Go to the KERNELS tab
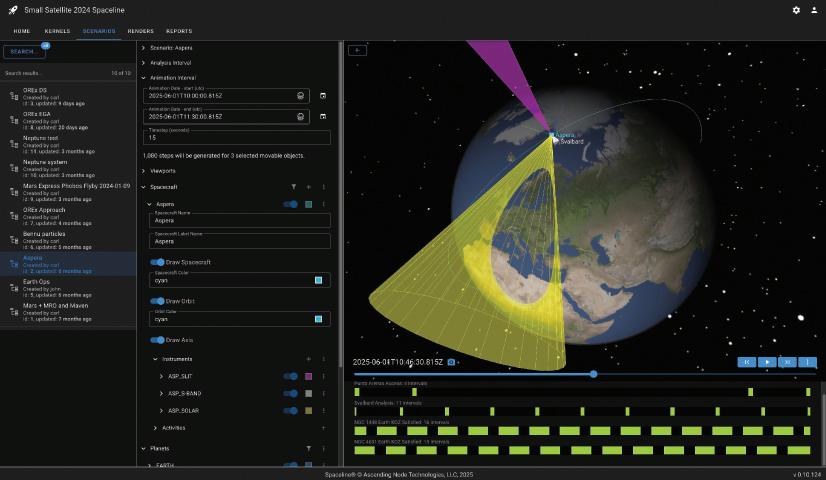This screenshot has width=826, height=480. click(57, 31)
